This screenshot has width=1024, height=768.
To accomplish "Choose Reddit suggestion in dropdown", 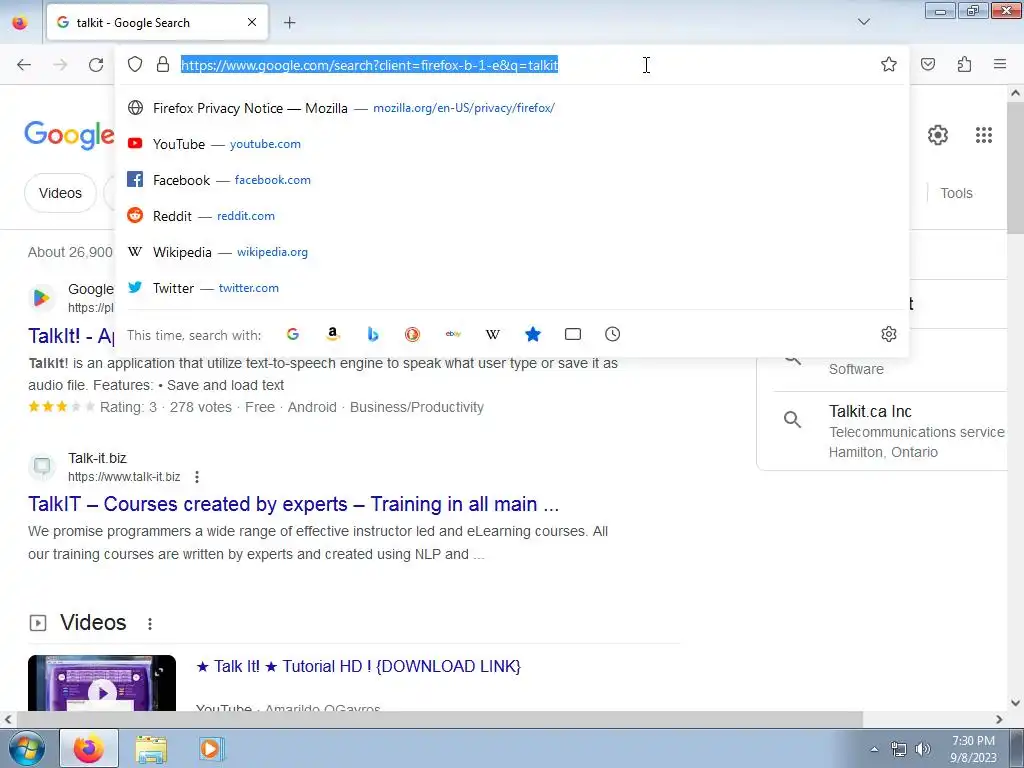I will (512, 216).
